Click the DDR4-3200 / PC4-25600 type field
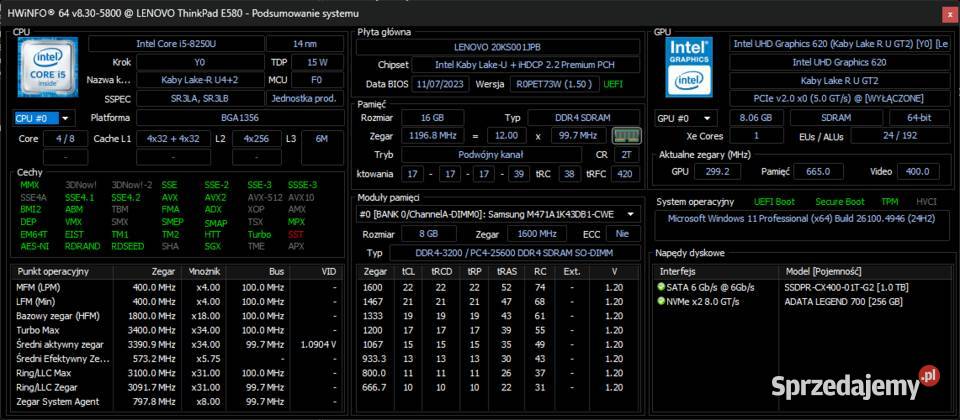 click(515, 253)
